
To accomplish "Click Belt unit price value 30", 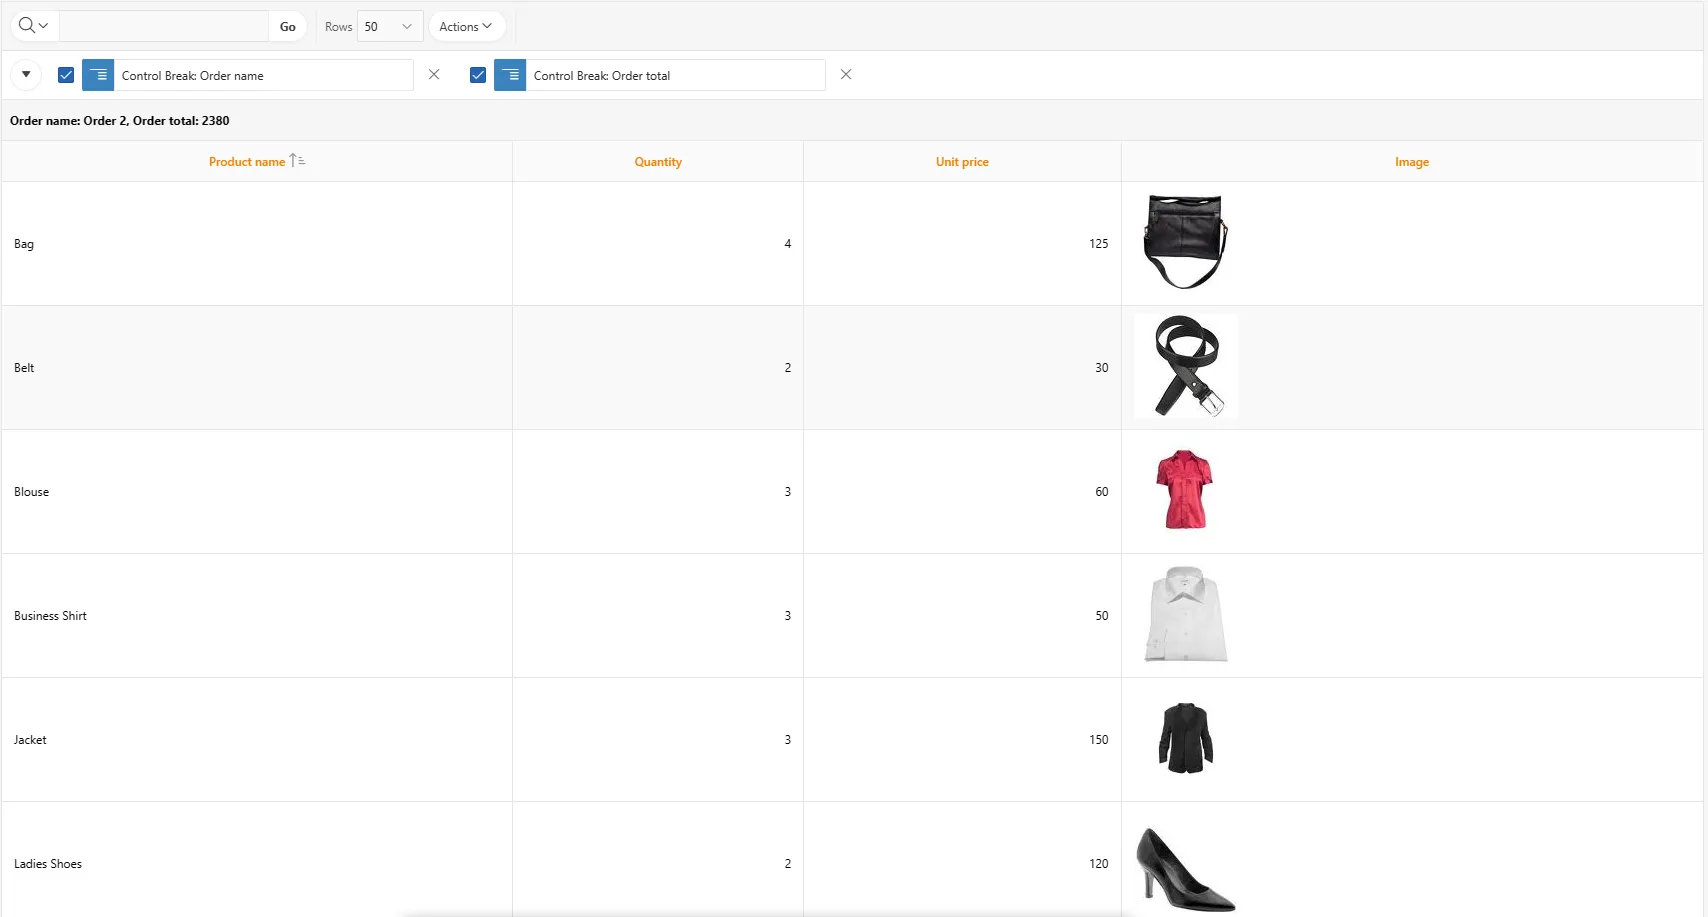I will point(1101,368).
